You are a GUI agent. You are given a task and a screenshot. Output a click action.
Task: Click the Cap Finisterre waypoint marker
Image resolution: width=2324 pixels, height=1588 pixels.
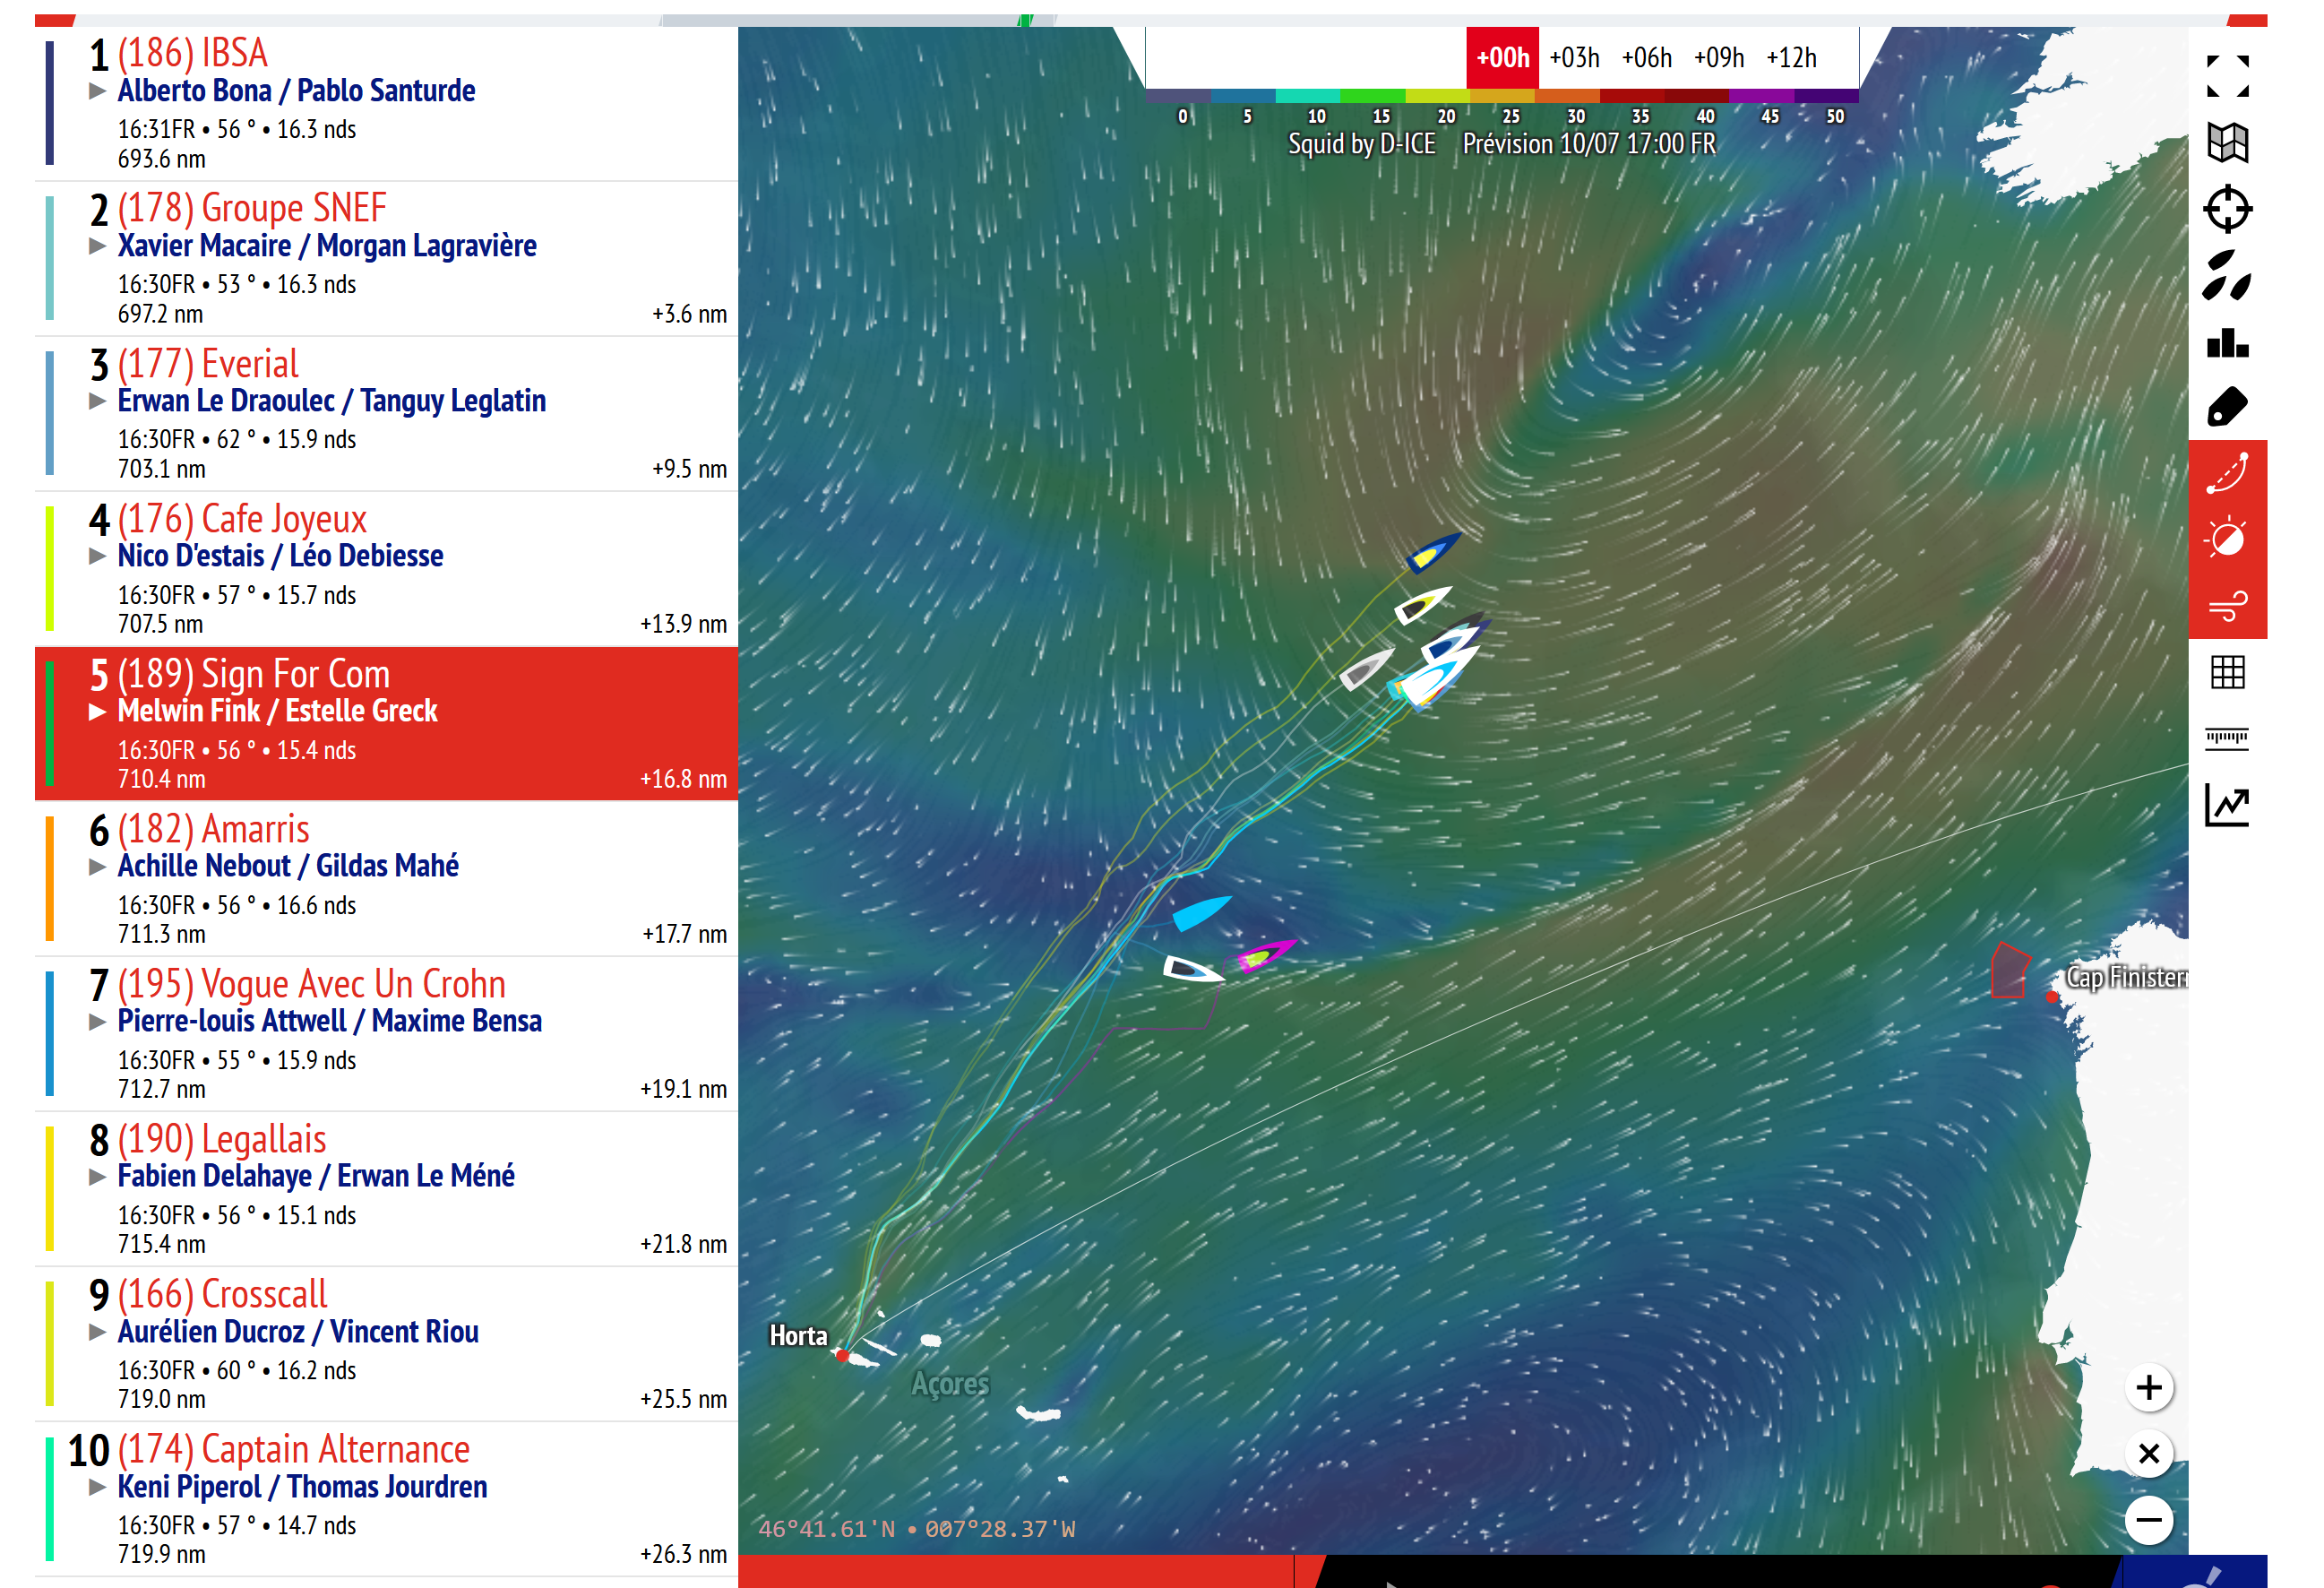2052,997
